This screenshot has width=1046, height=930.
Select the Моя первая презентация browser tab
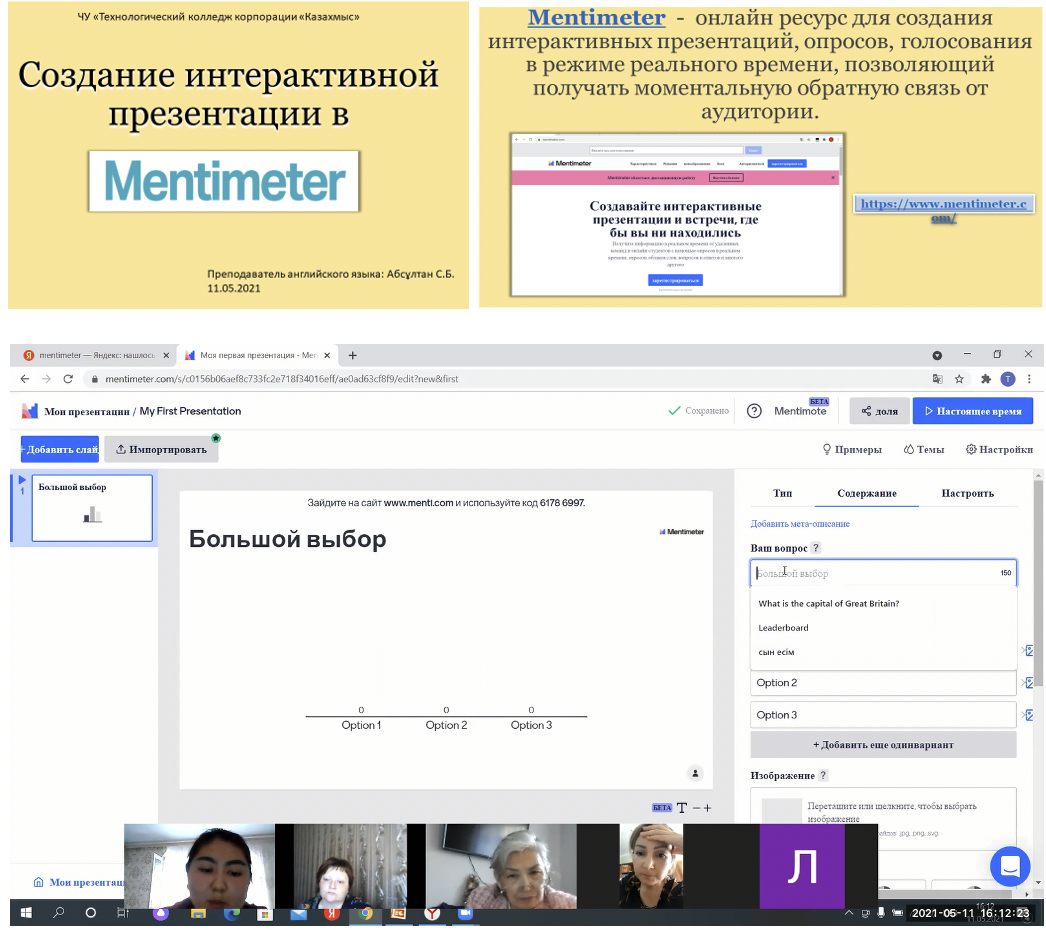(257, 356)
